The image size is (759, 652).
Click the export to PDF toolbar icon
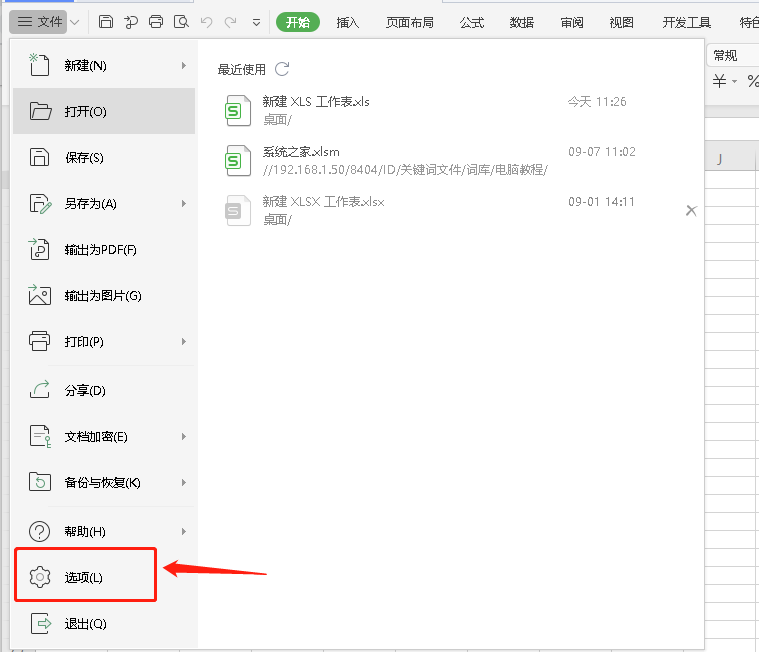(x=131, y=22)
